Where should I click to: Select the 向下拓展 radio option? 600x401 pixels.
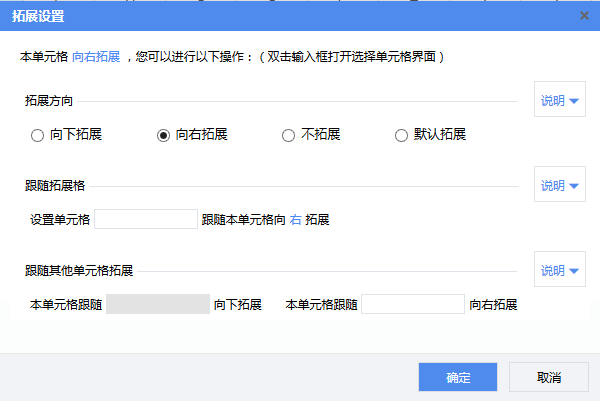[38, 135]
